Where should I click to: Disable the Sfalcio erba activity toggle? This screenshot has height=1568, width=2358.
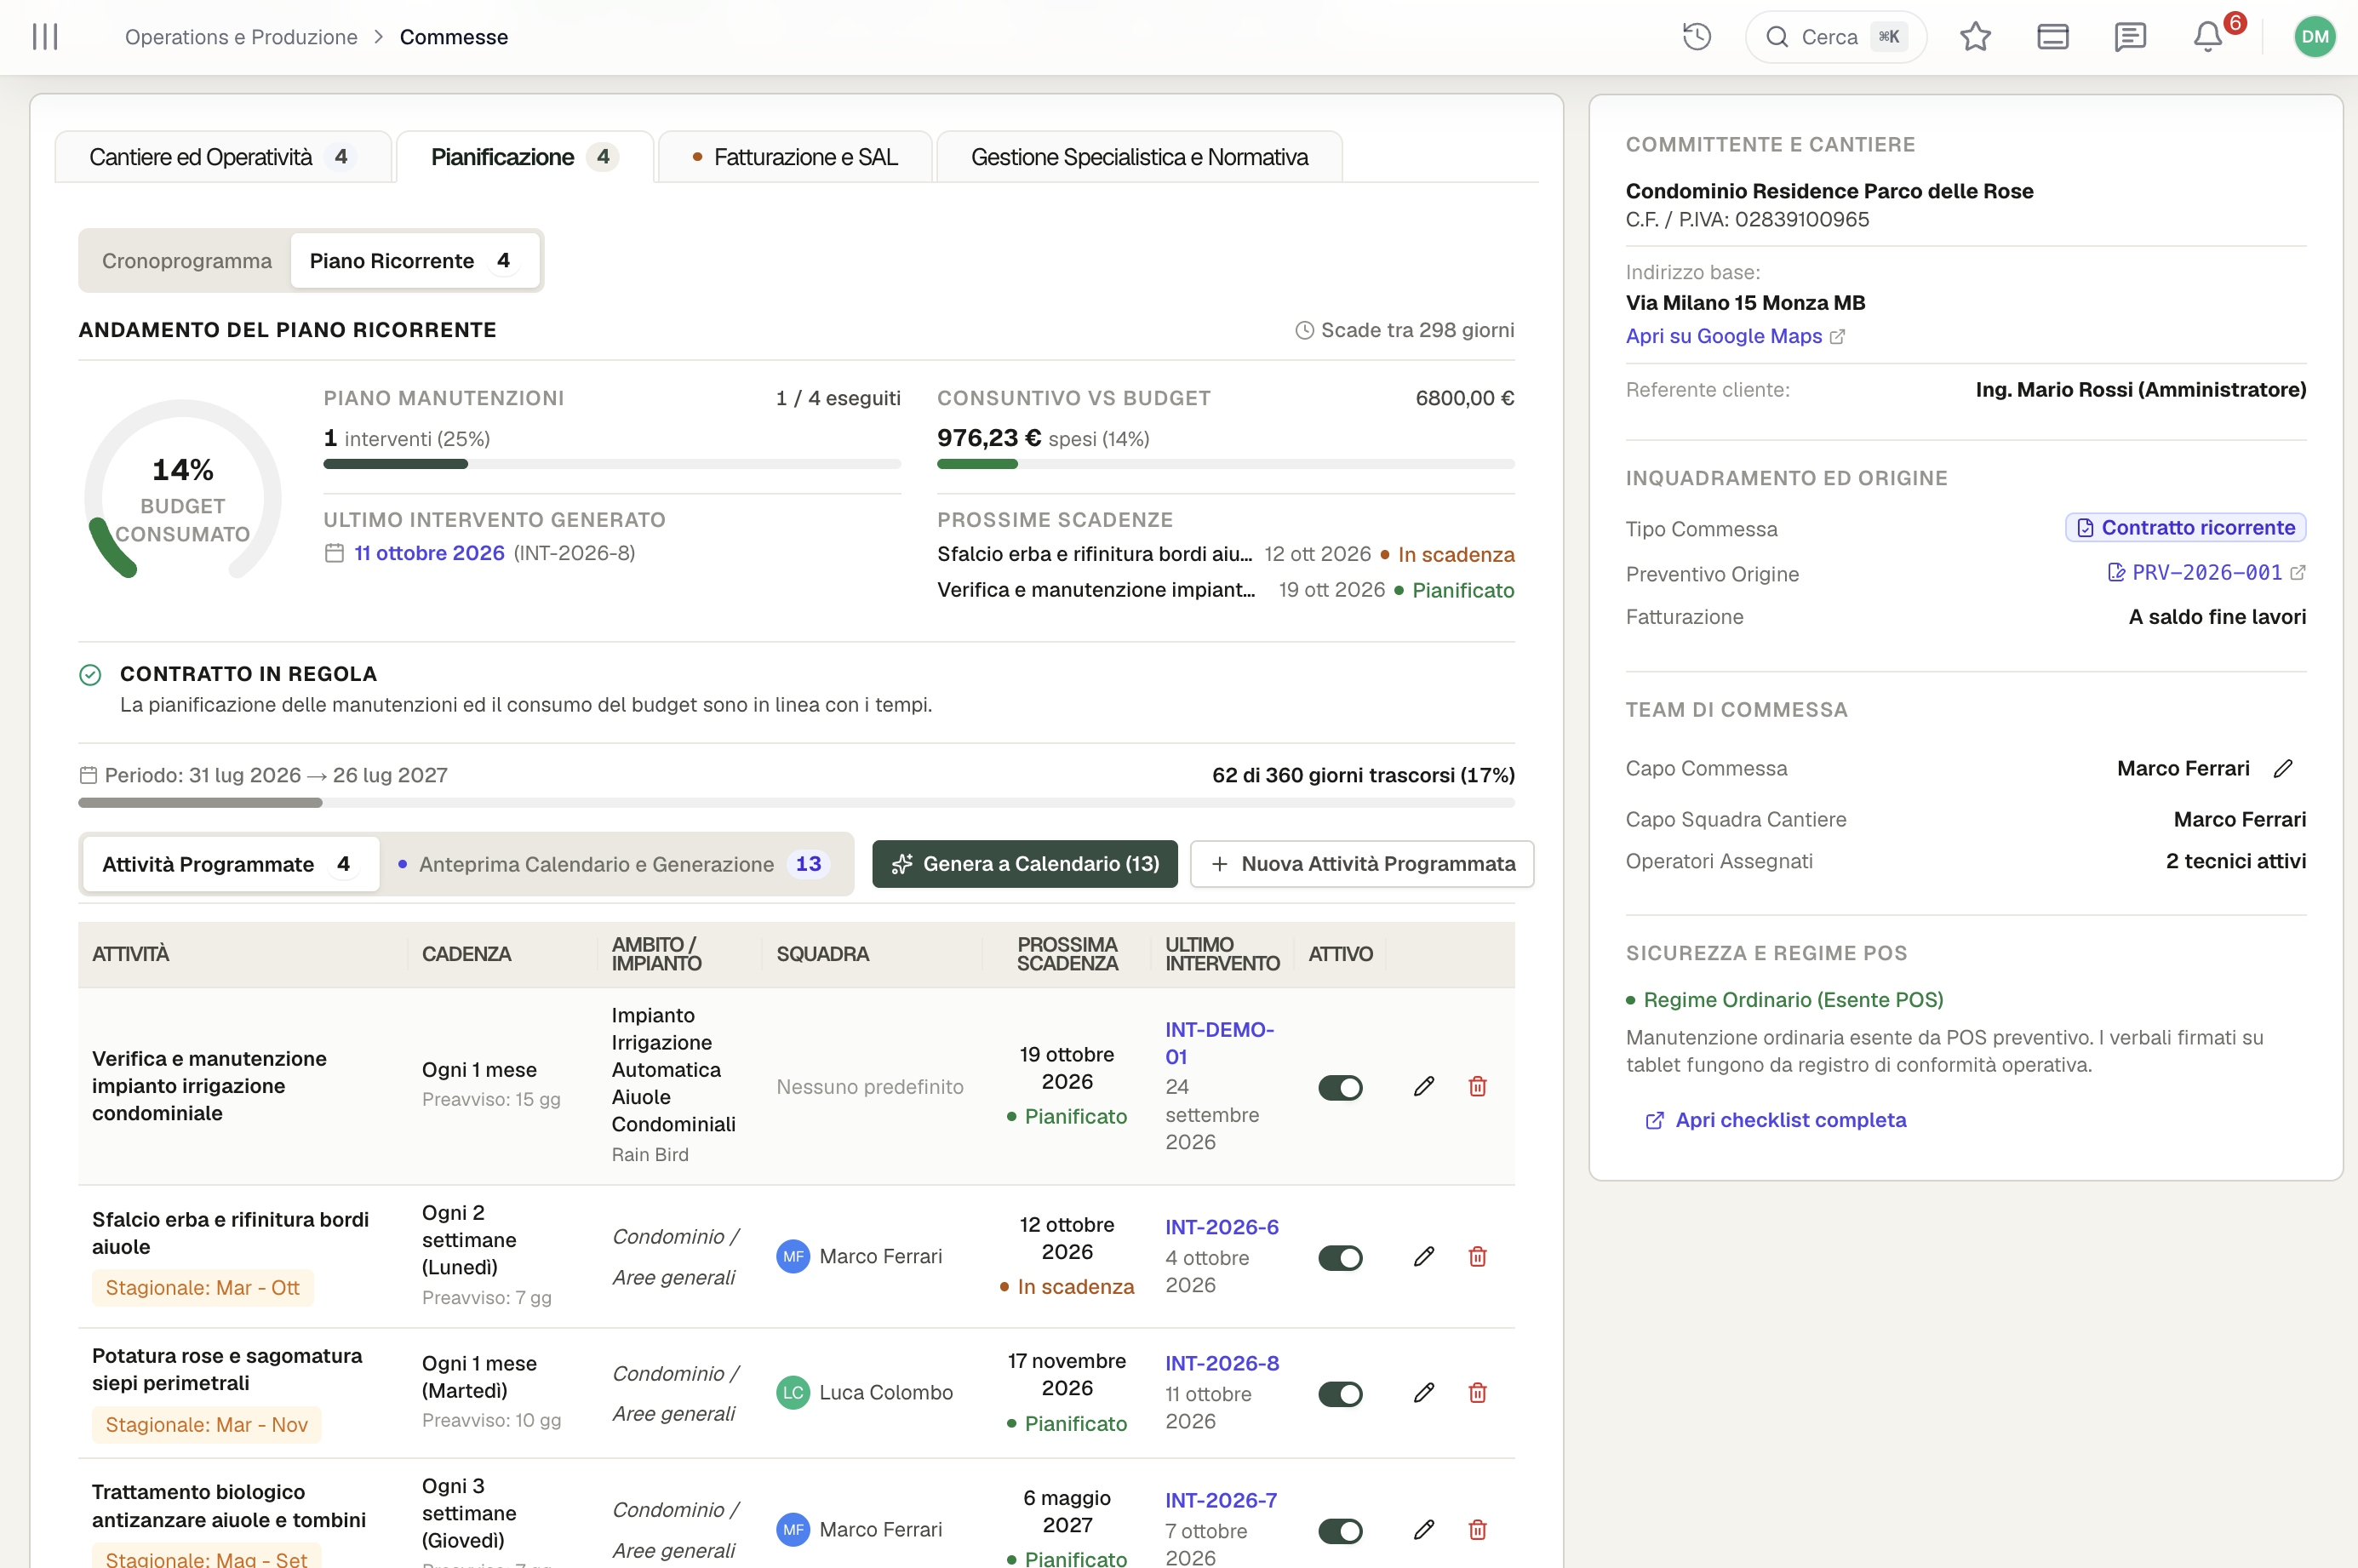(x=1340, y=1257)
